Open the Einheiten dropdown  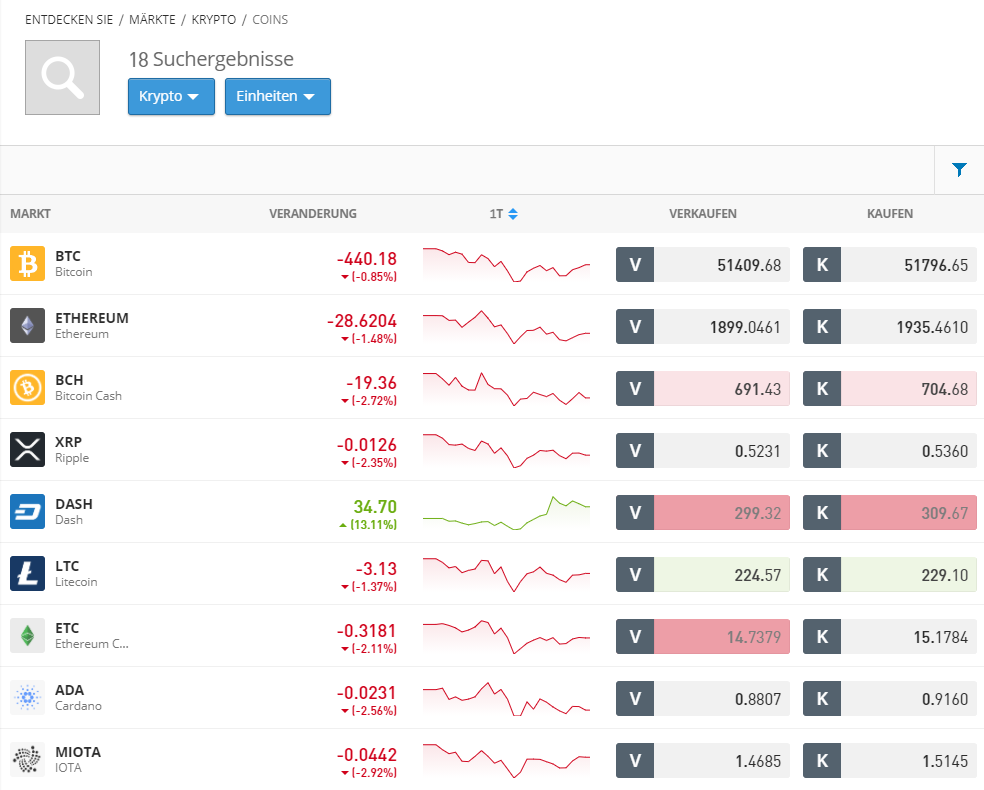pos(278,97)
